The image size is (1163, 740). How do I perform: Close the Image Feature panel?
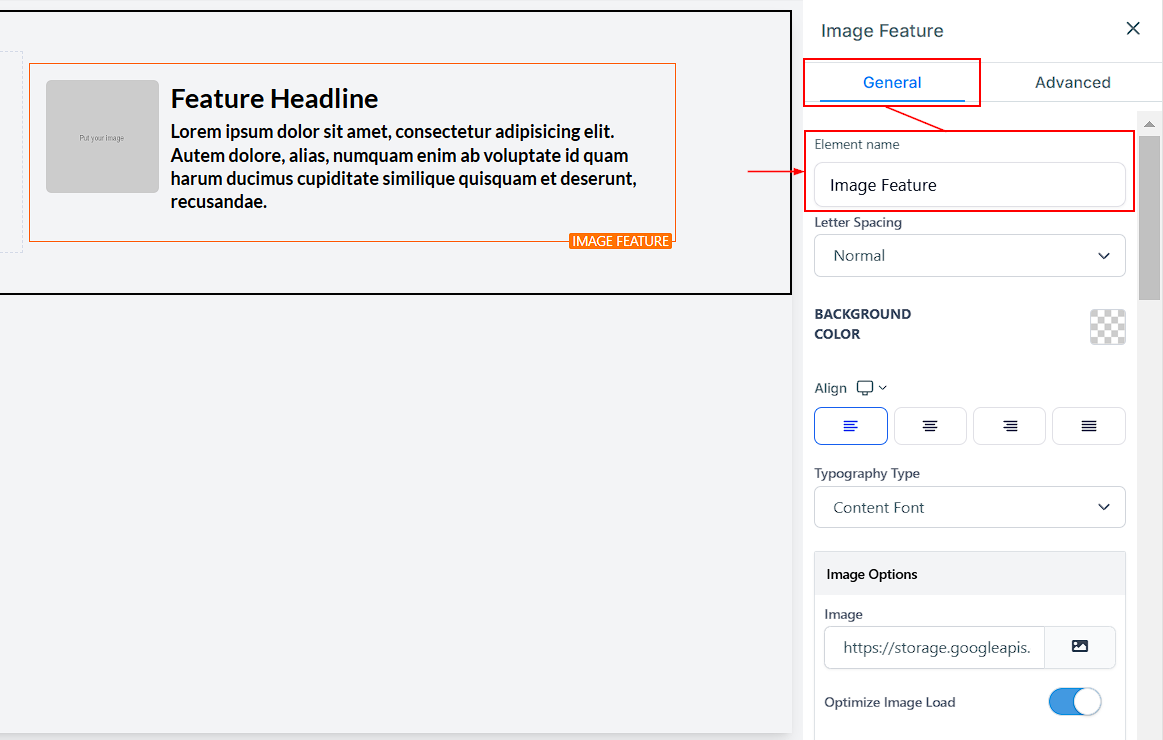[x=1133, y=29]
